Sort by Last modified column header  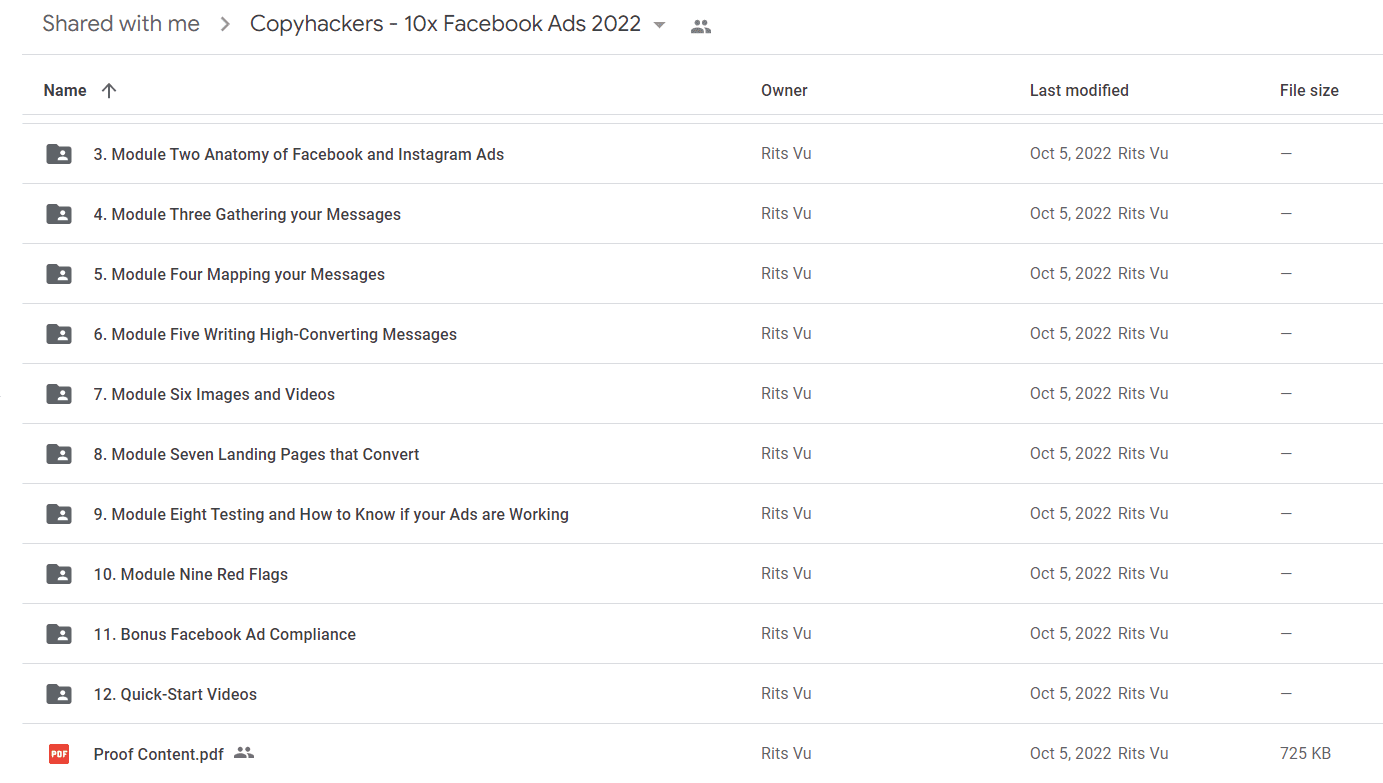pyautogui.click(x=1079, y=90)
